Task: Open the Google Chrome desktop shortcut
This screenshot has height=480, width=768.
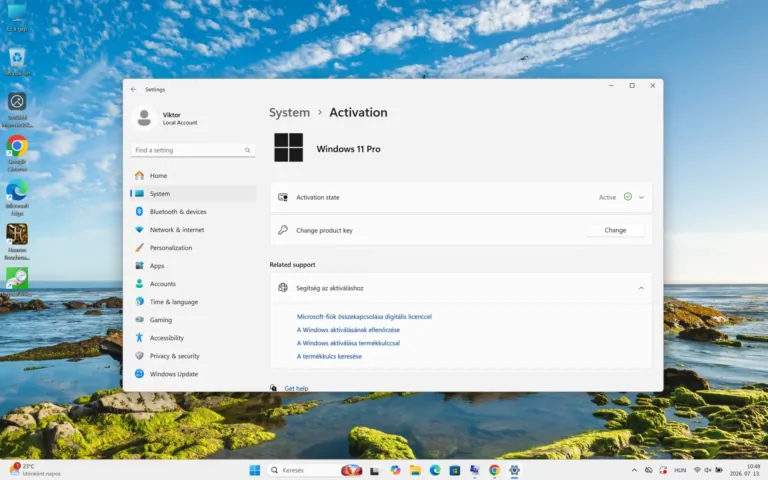Action: (x=17, y=153)
